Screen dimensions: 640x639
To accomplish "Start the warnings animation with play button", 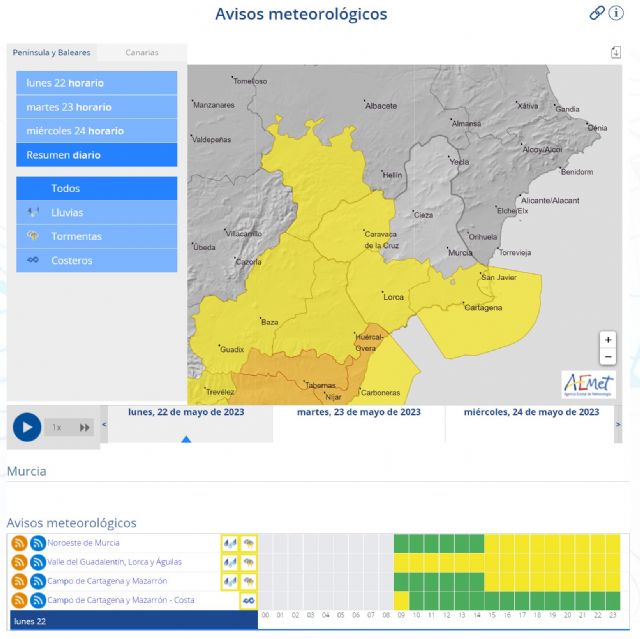I will 27,427.
